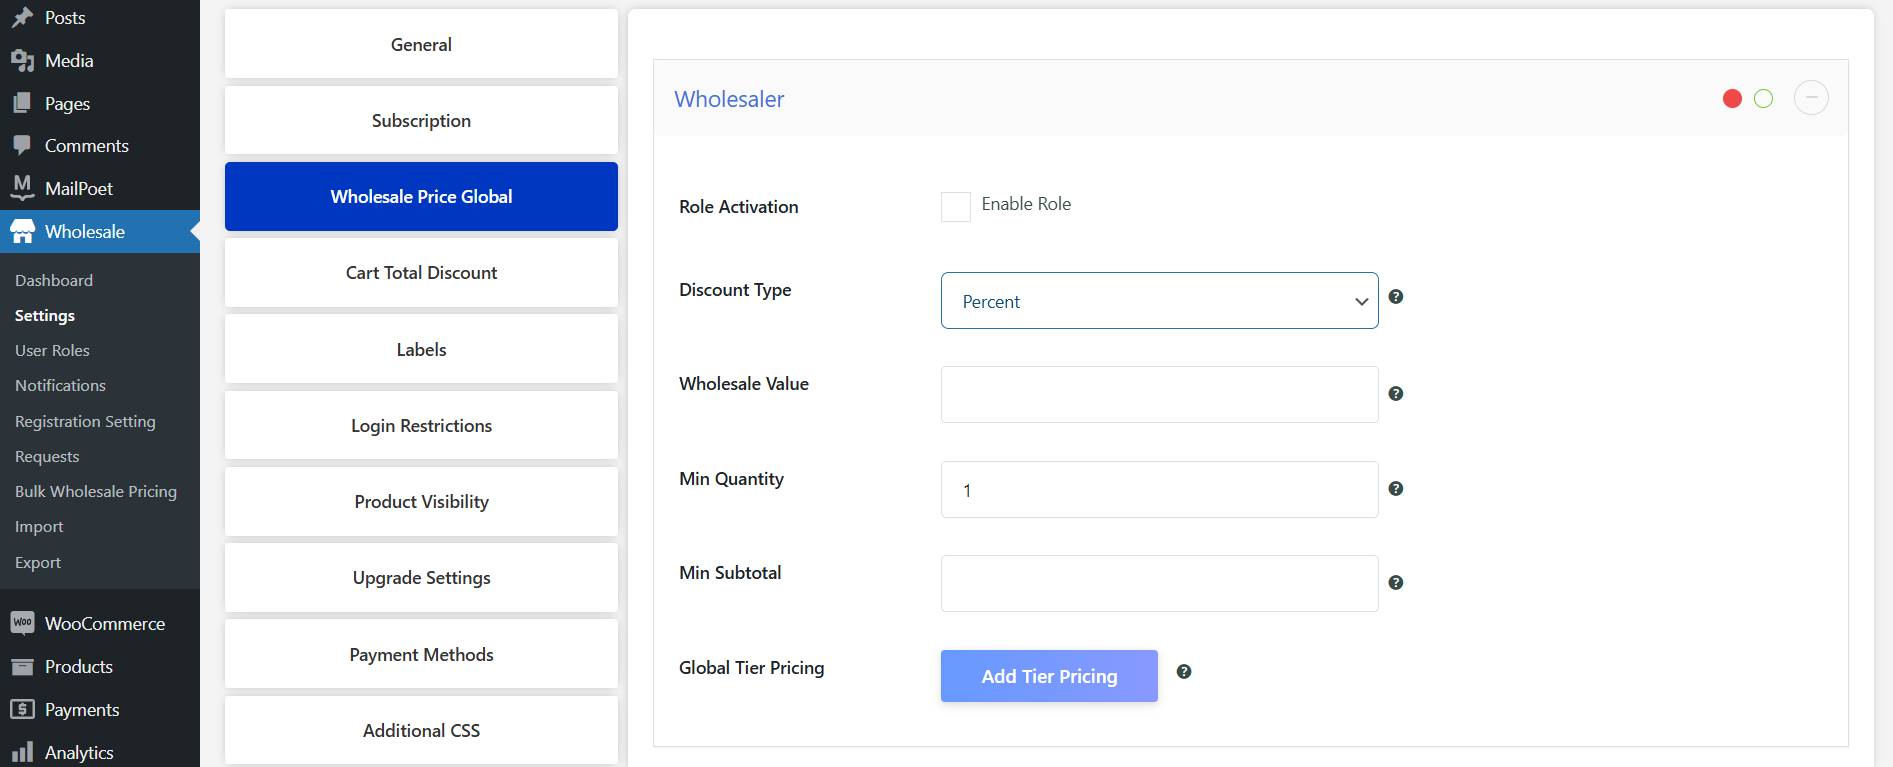Image resolution: width=1893 pixels, height=767 pixels.
Task: Click the Media menu label
Action: point(69,60)
